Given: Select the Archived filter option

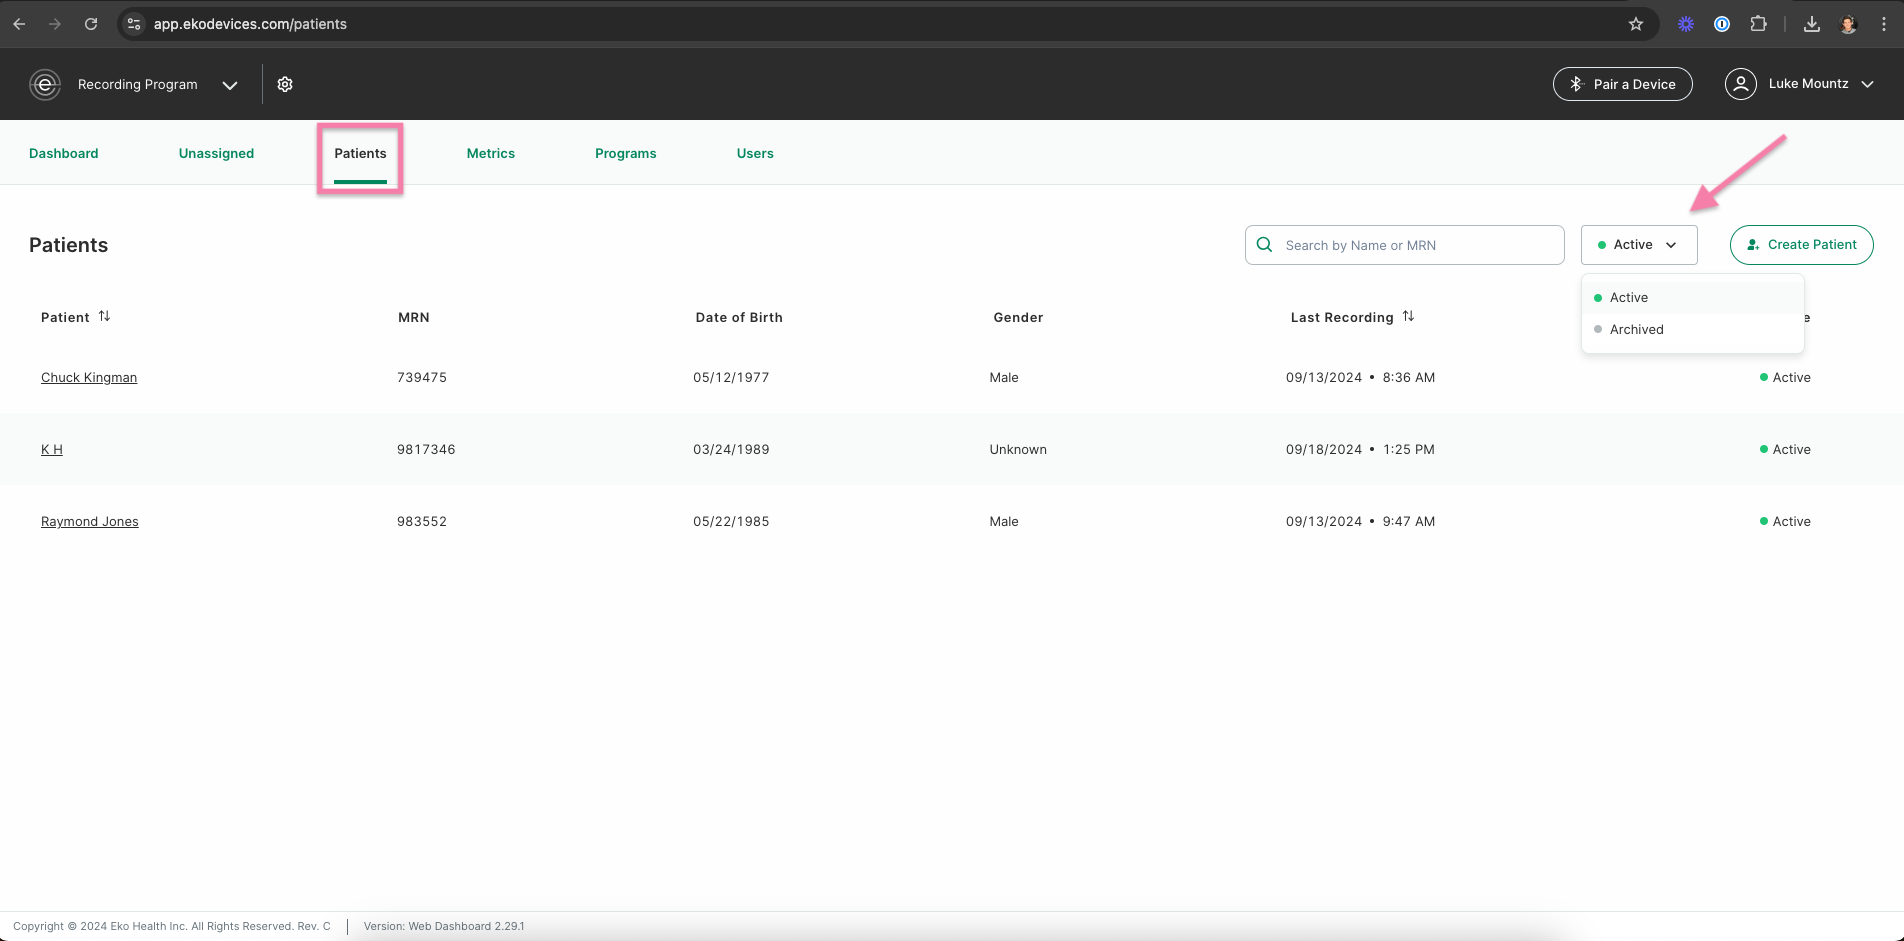Looking at the screenshot, I should pos(1692,329).
